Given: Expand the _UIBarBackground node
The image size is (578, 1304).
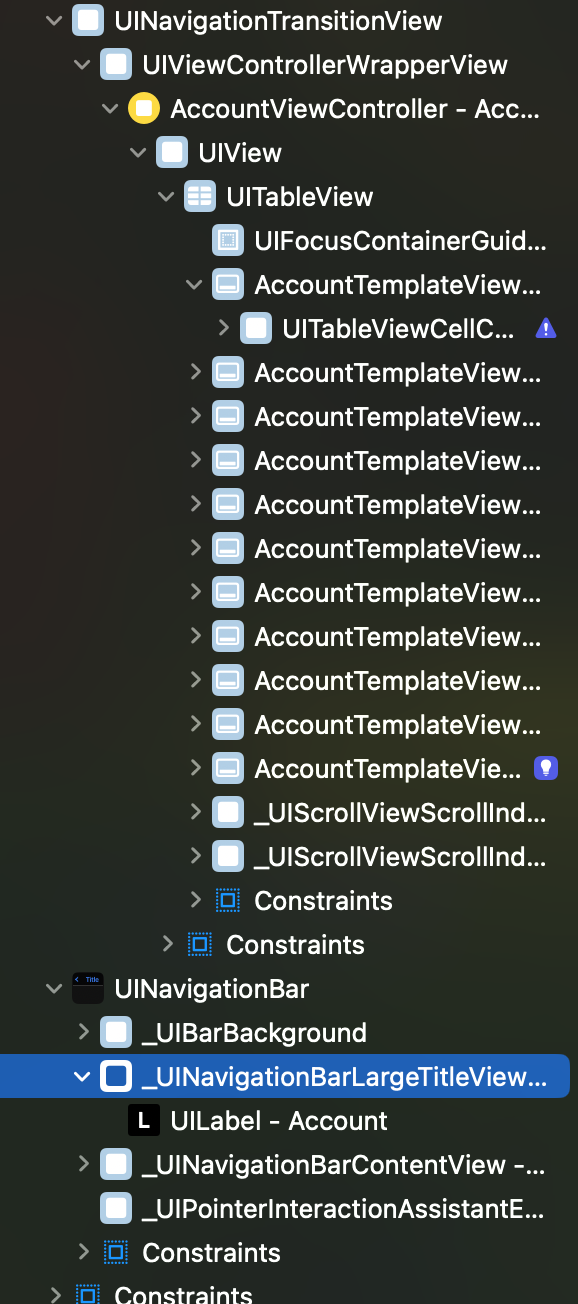Looking at the screenshot, I should (x=83, y=1032).
